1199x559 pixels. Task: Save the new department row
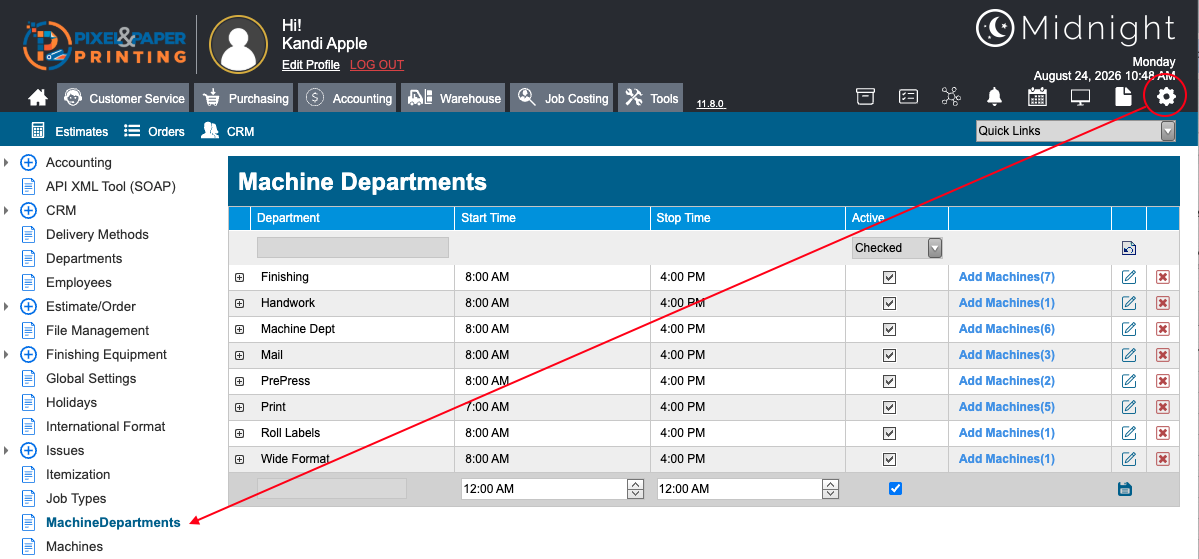[1125, 489]
